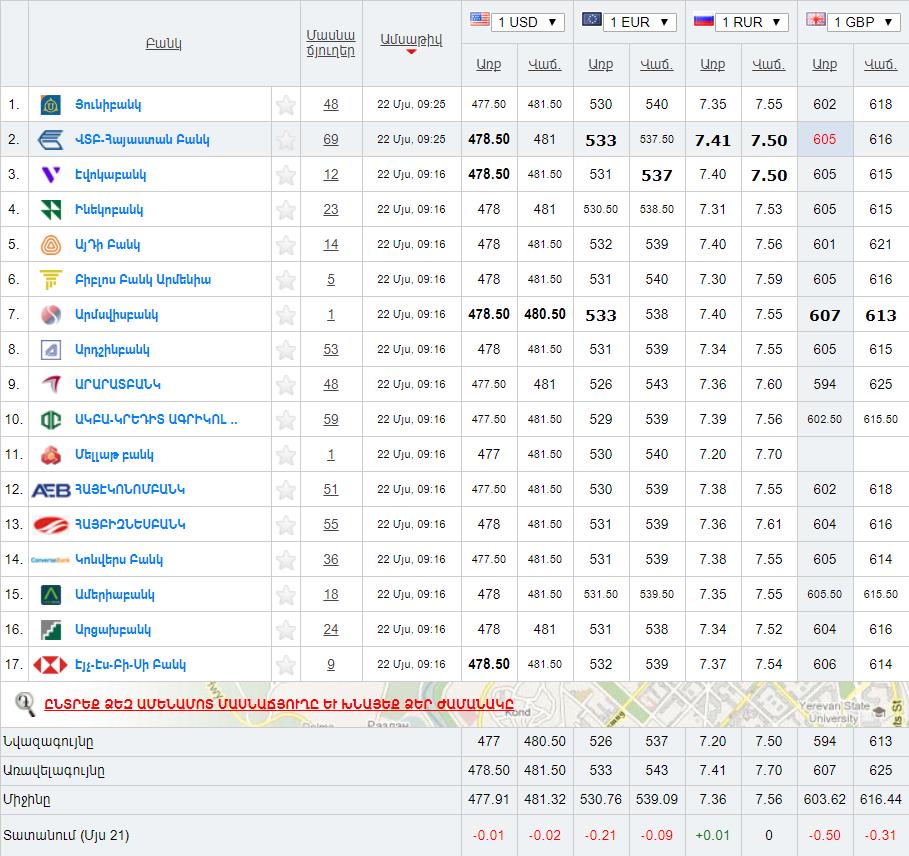Toggle the favorite star for Armswissbank row

(x=286, y=314)
